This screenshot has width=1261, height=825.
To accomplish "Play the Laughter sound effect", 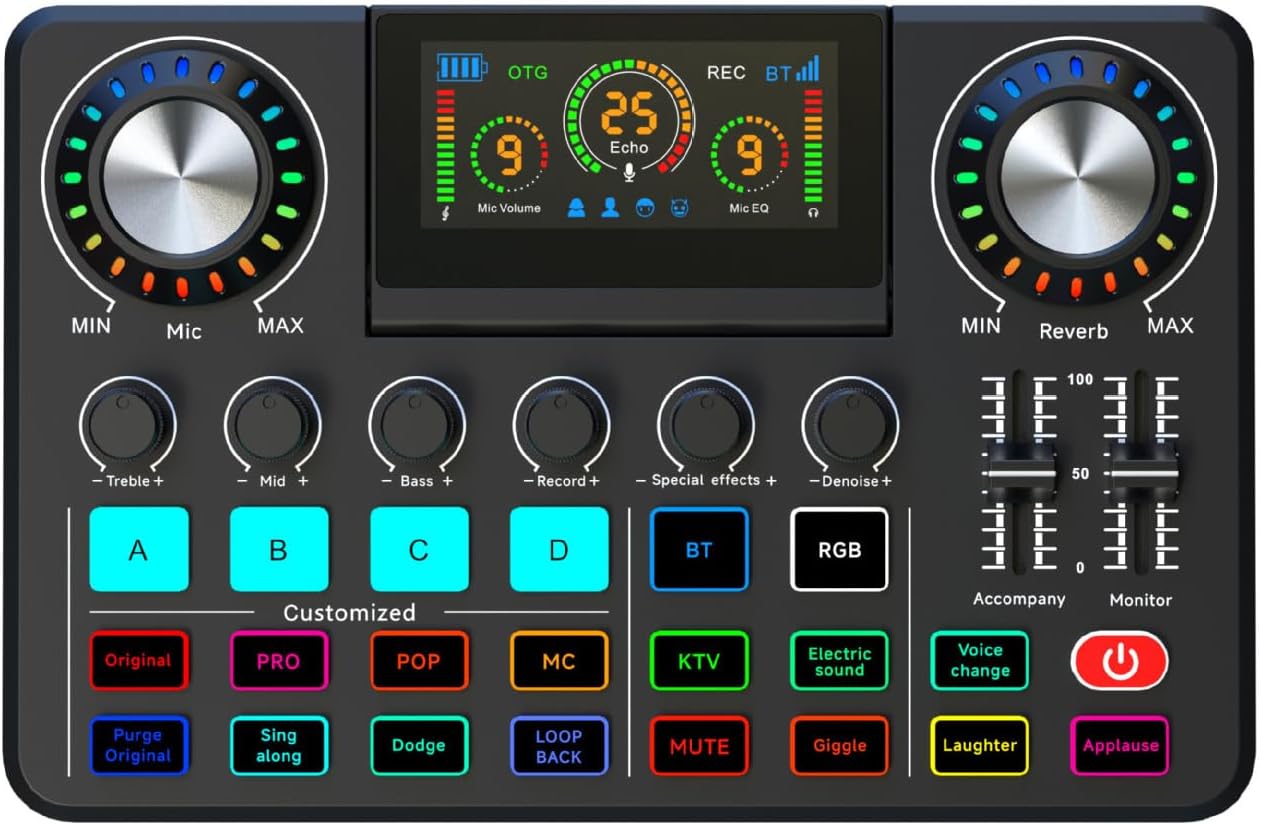I will click(980, 746).
